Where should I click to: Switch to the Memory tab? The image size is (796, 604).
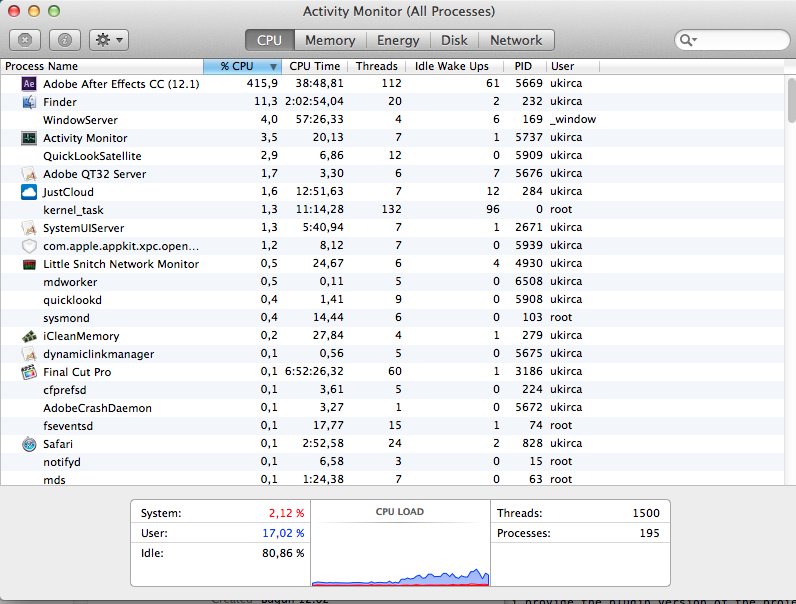click(330, 40)
